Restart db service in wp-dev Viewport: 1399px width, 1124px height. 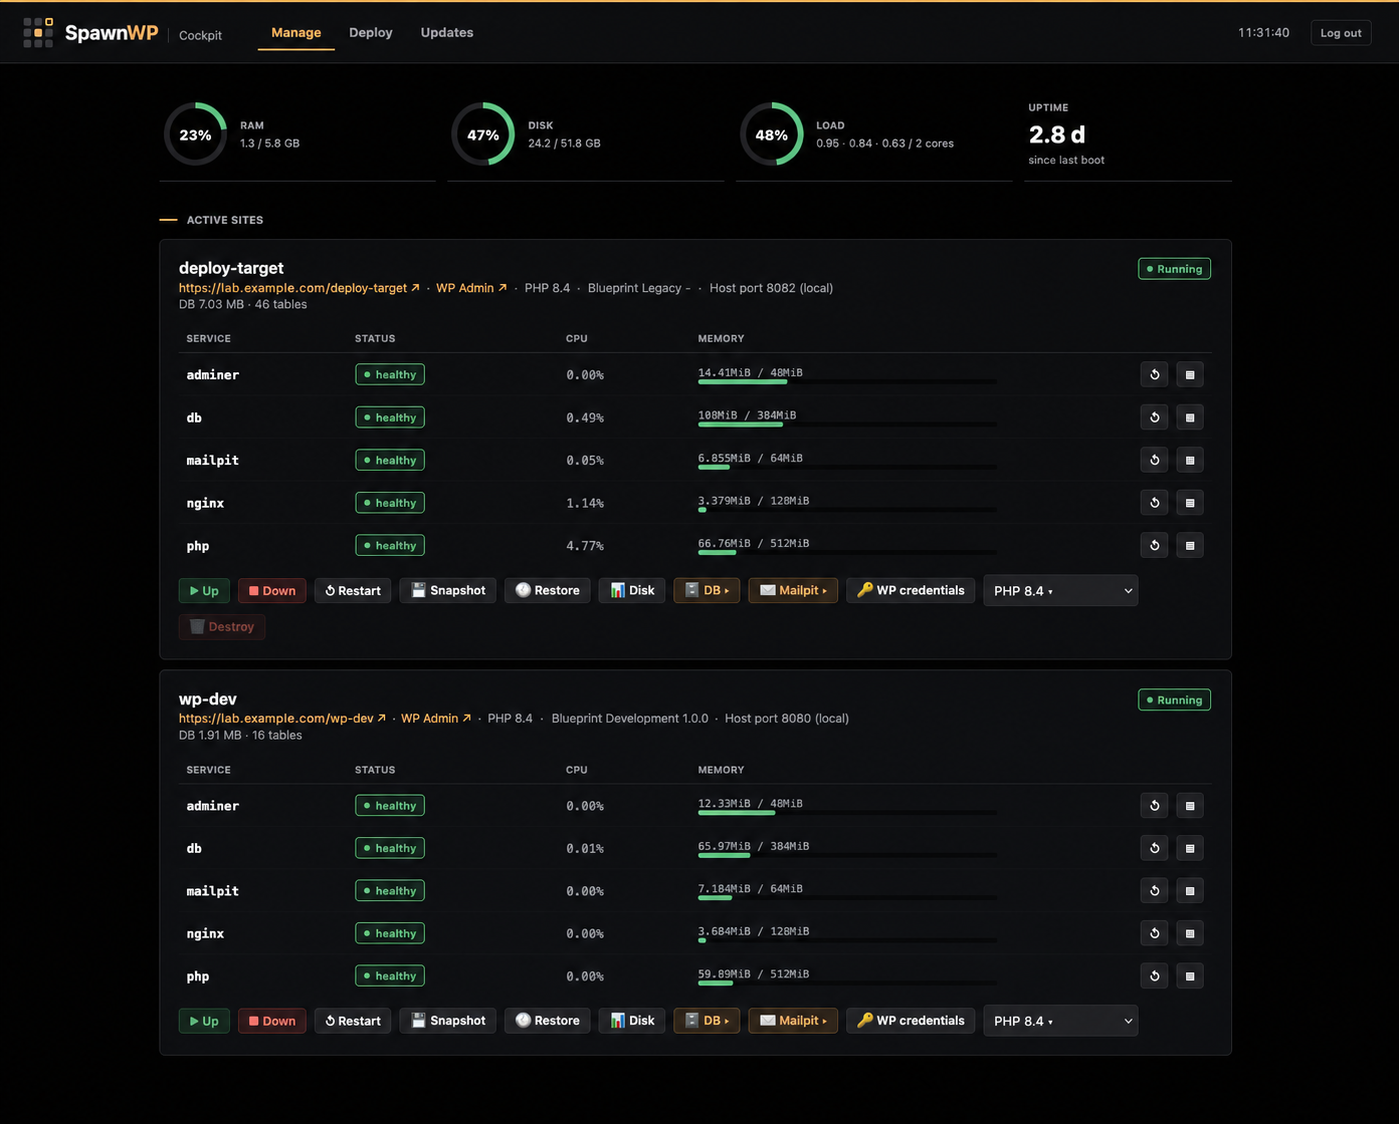click(x=1155, y=848)
